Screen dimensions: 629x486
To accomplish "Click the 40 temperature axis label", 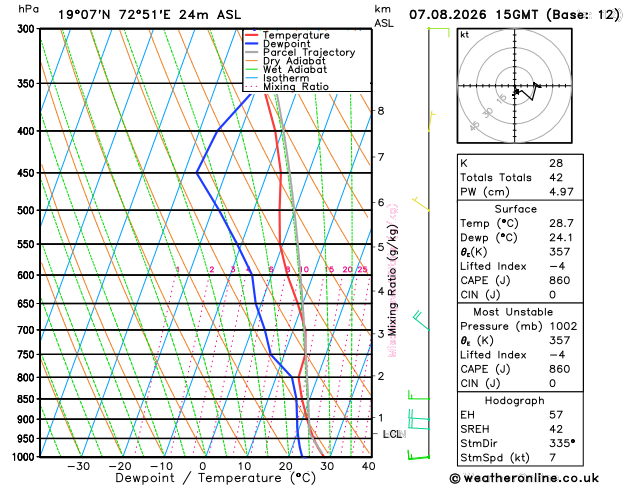I will coord(369,466).
